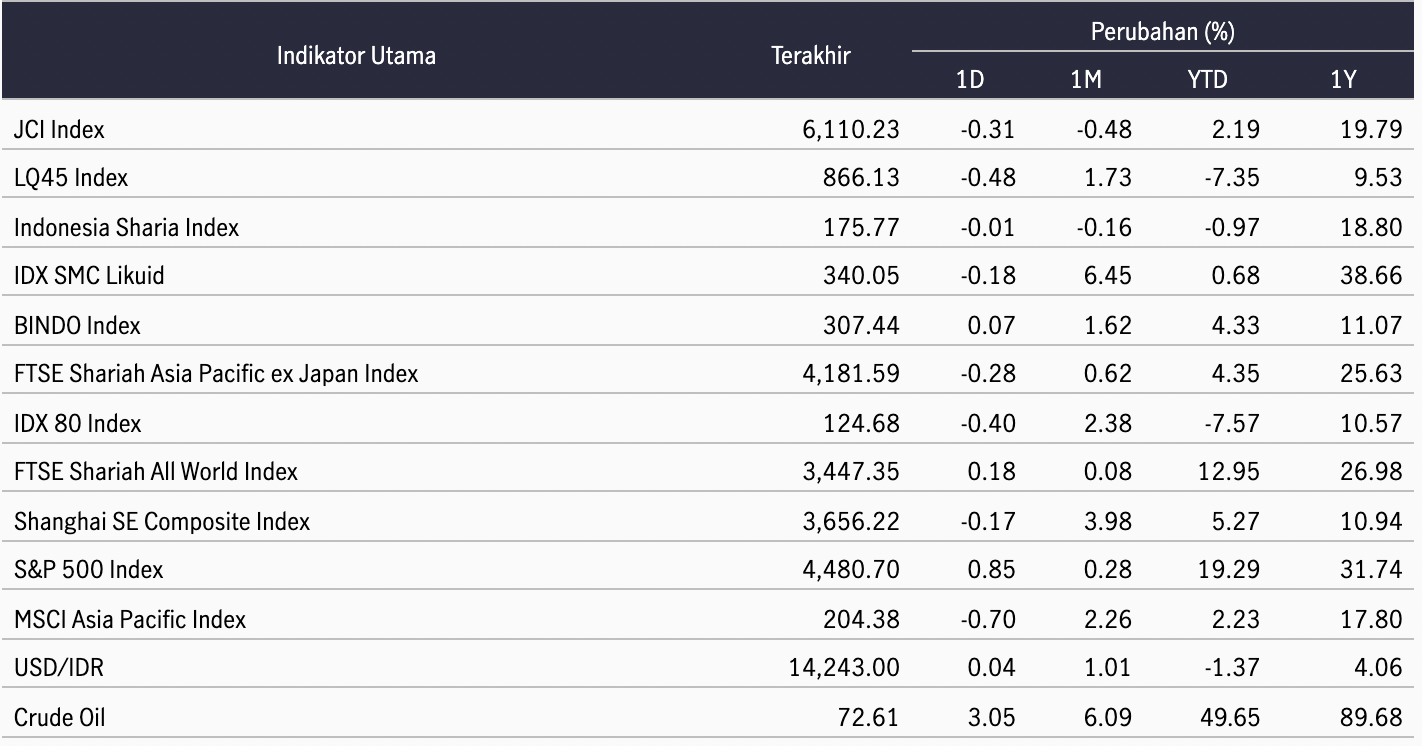Click FTSE Shariah Asia Pacific ex Japan Index
Screen dimensions: 1422x746
tap(216, 374)
